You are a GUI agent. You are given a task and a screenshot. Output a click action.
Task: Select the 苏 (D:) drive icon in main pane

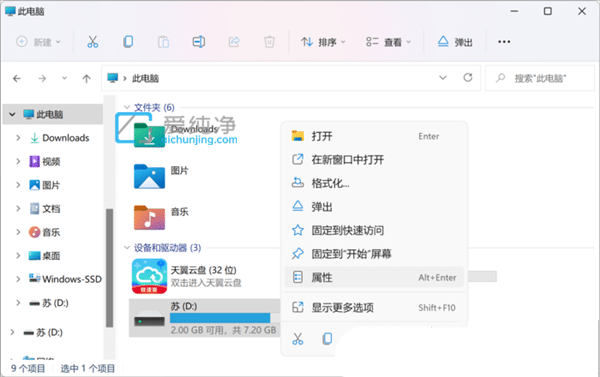(x=149, y=318)
